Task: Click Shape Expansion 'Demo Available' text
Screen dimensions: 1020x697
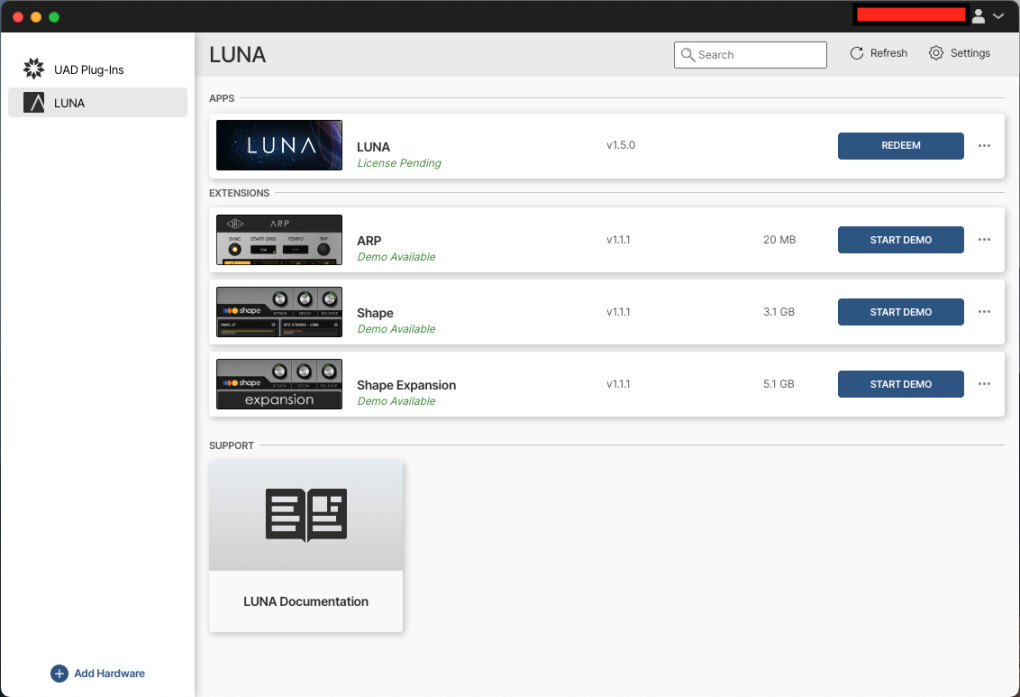Action: (396, 402)
